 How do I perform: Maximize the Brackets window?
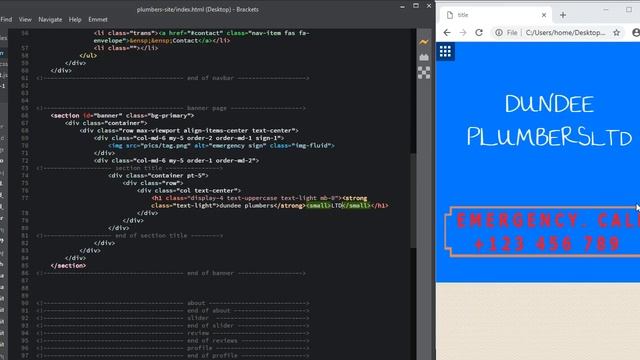tap(416, 6)
